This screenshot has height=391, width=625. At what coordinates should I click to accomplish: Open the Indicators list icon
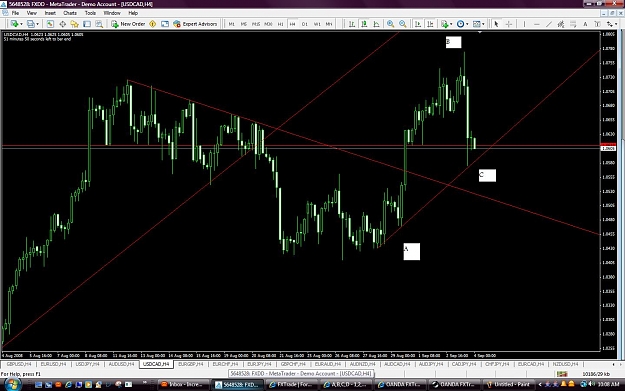click(x=444, y=24)
